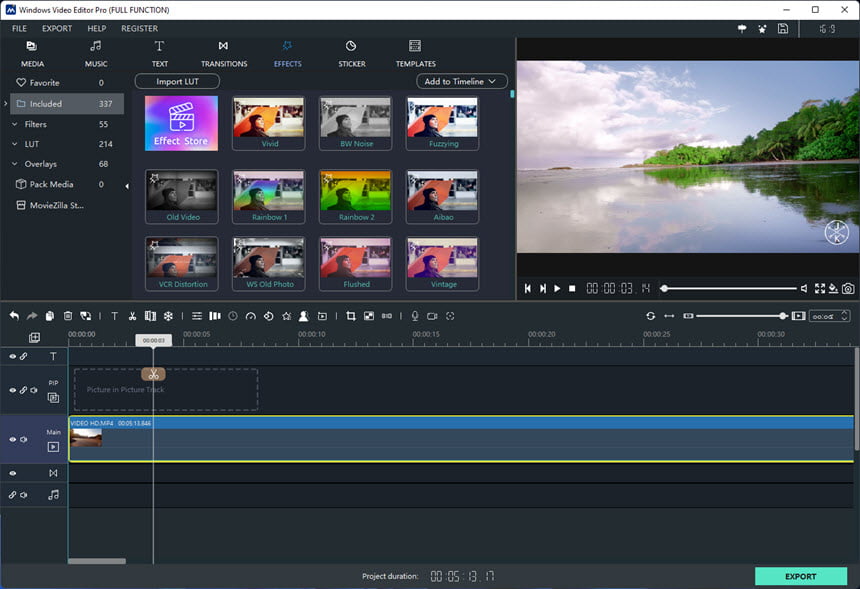Screen dimensions: 860x589
Task: Collapse the Overlays category
Action: (15, 164)
